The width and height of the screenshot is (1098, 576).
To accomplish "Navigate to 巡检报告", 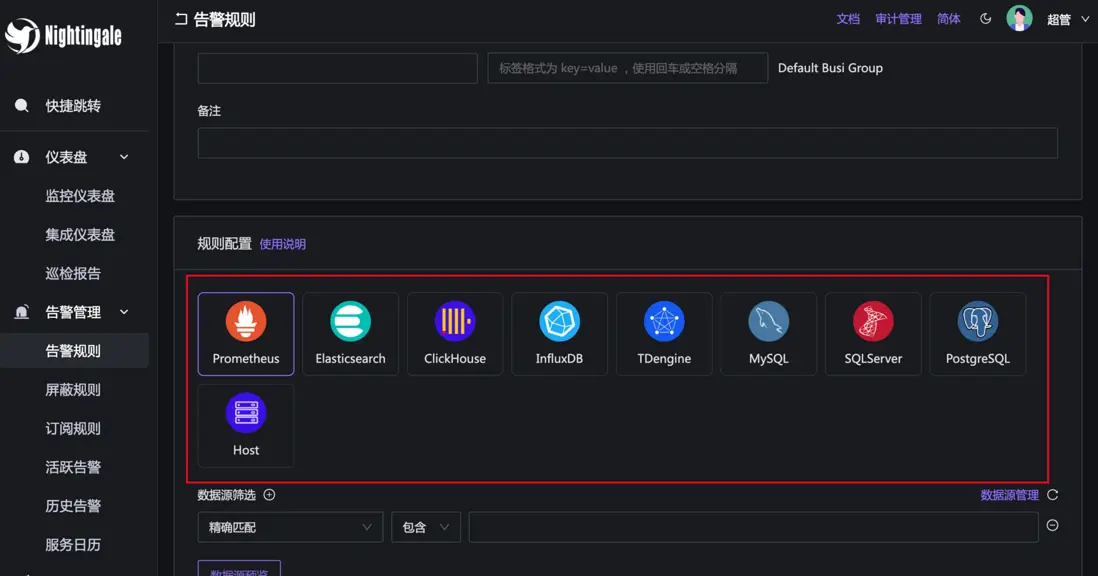I will [x=73, y=274].
